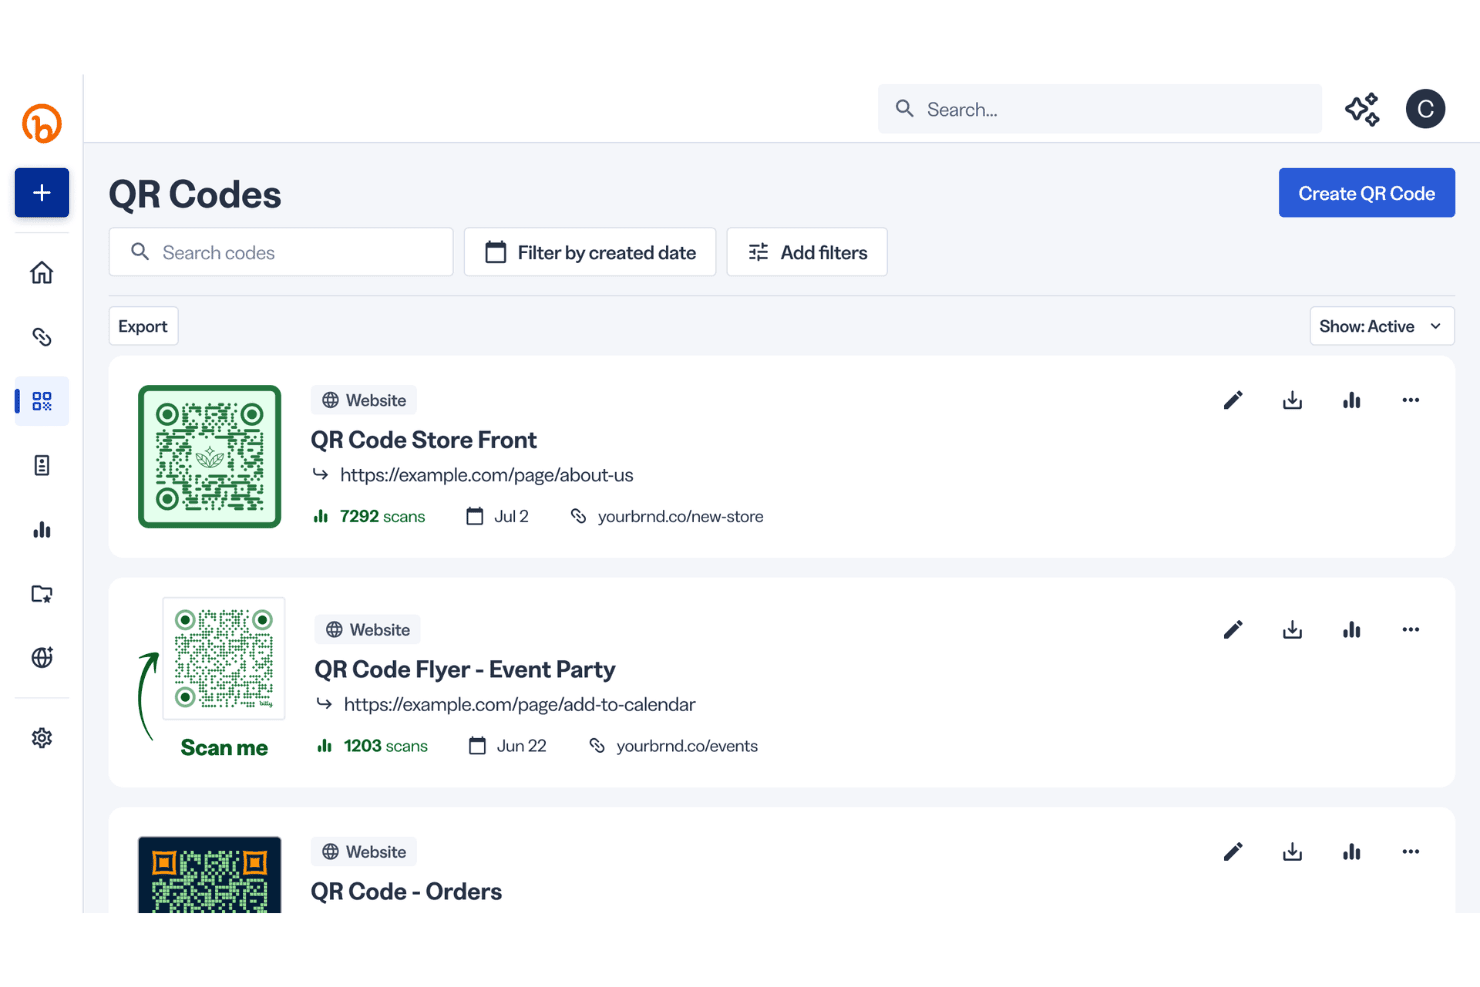Screen dimensions: 1480x987
Task: Click yourbrnd.co/new-store short link
Action: (x=680, y=516)
